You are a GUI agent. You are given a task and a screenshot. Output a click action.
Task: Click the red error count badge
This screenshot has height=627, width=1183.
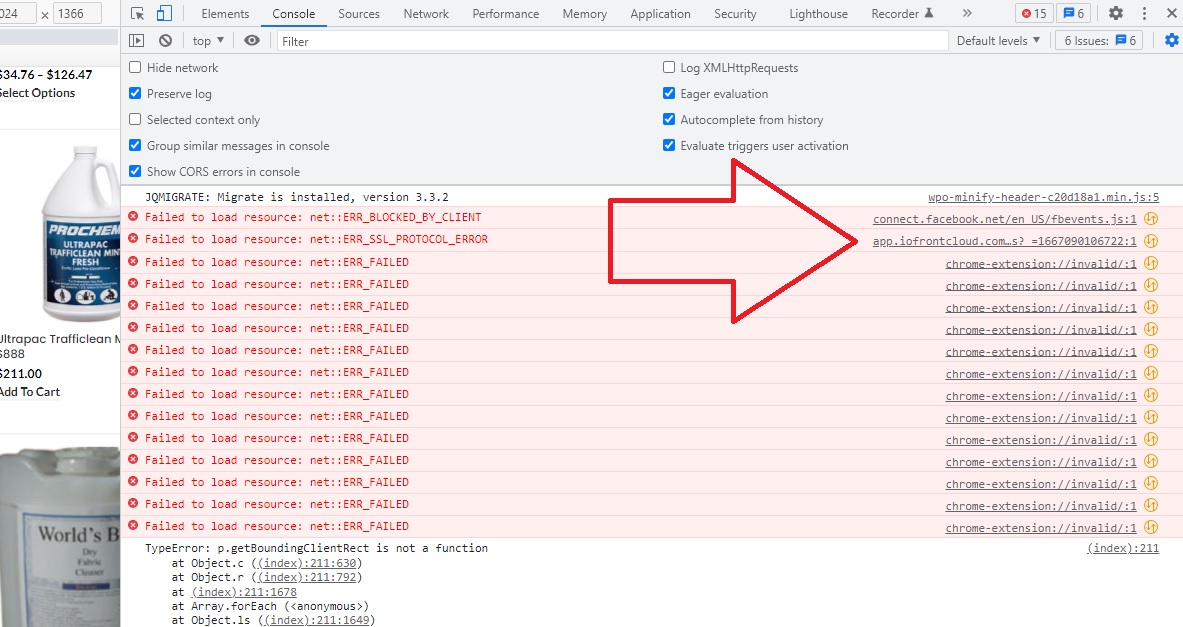pos(1033,14)
